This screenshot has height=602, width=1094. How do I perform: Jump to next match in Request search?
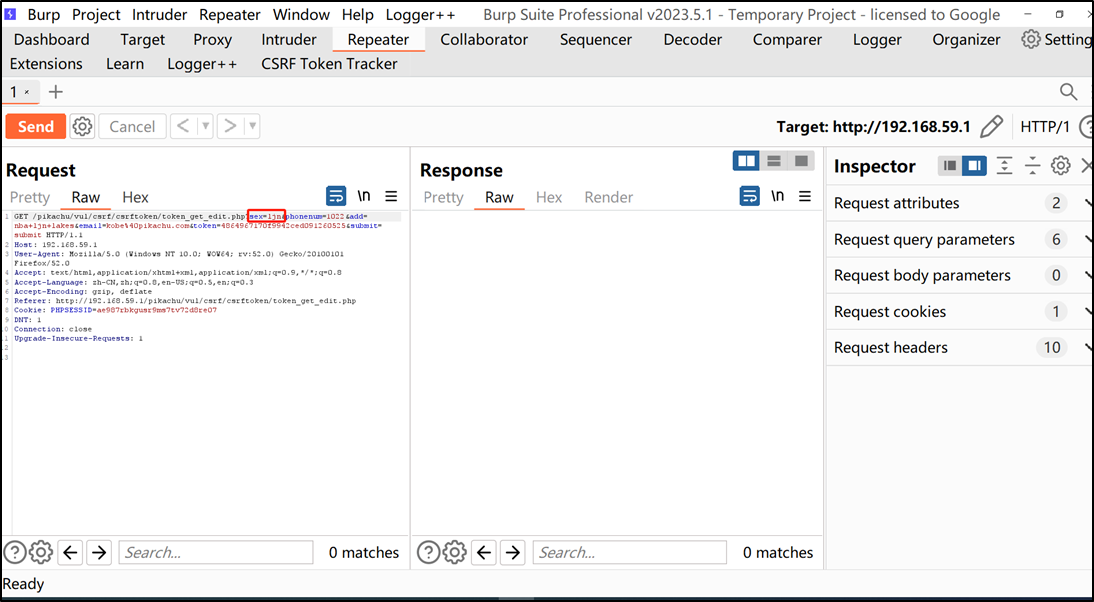click(x=99, y=552)
